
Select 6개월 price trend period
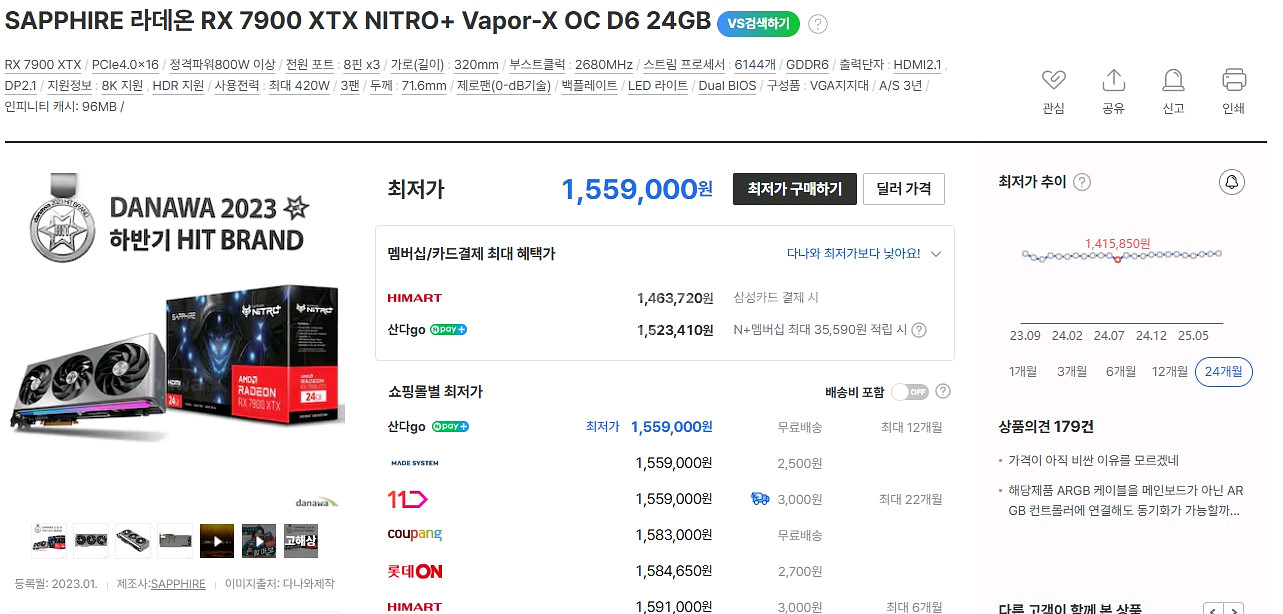pyautogui.click(x=1121, y=372)
